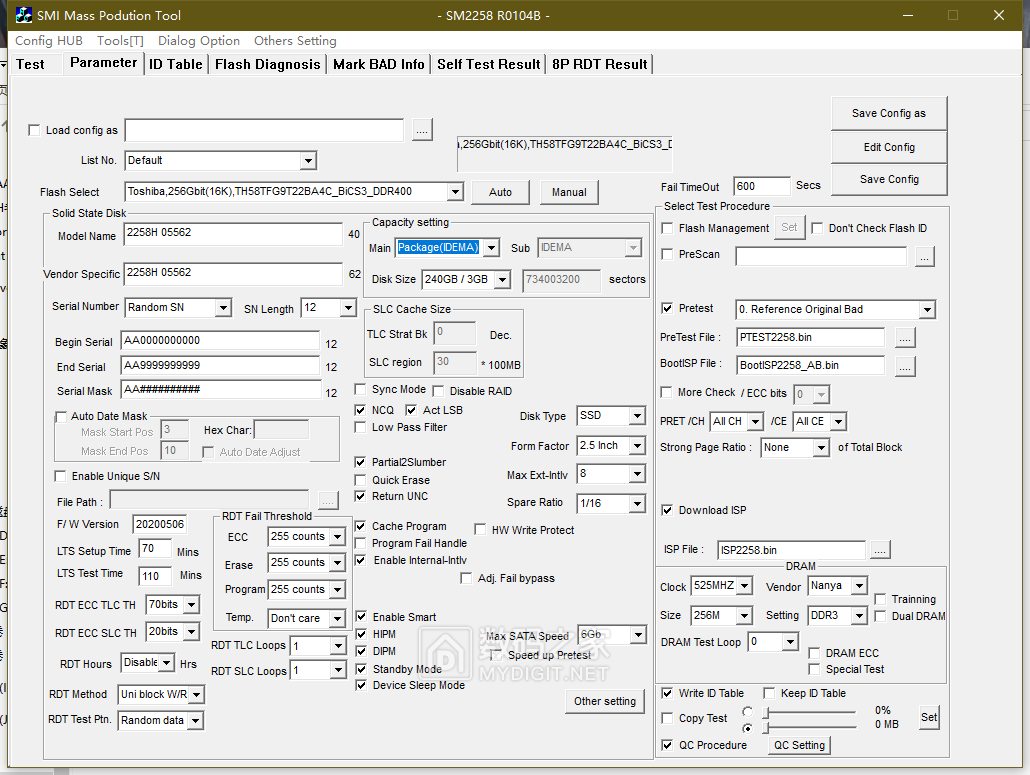Toggle Write ID Table checkbox

tap(667, 693)
